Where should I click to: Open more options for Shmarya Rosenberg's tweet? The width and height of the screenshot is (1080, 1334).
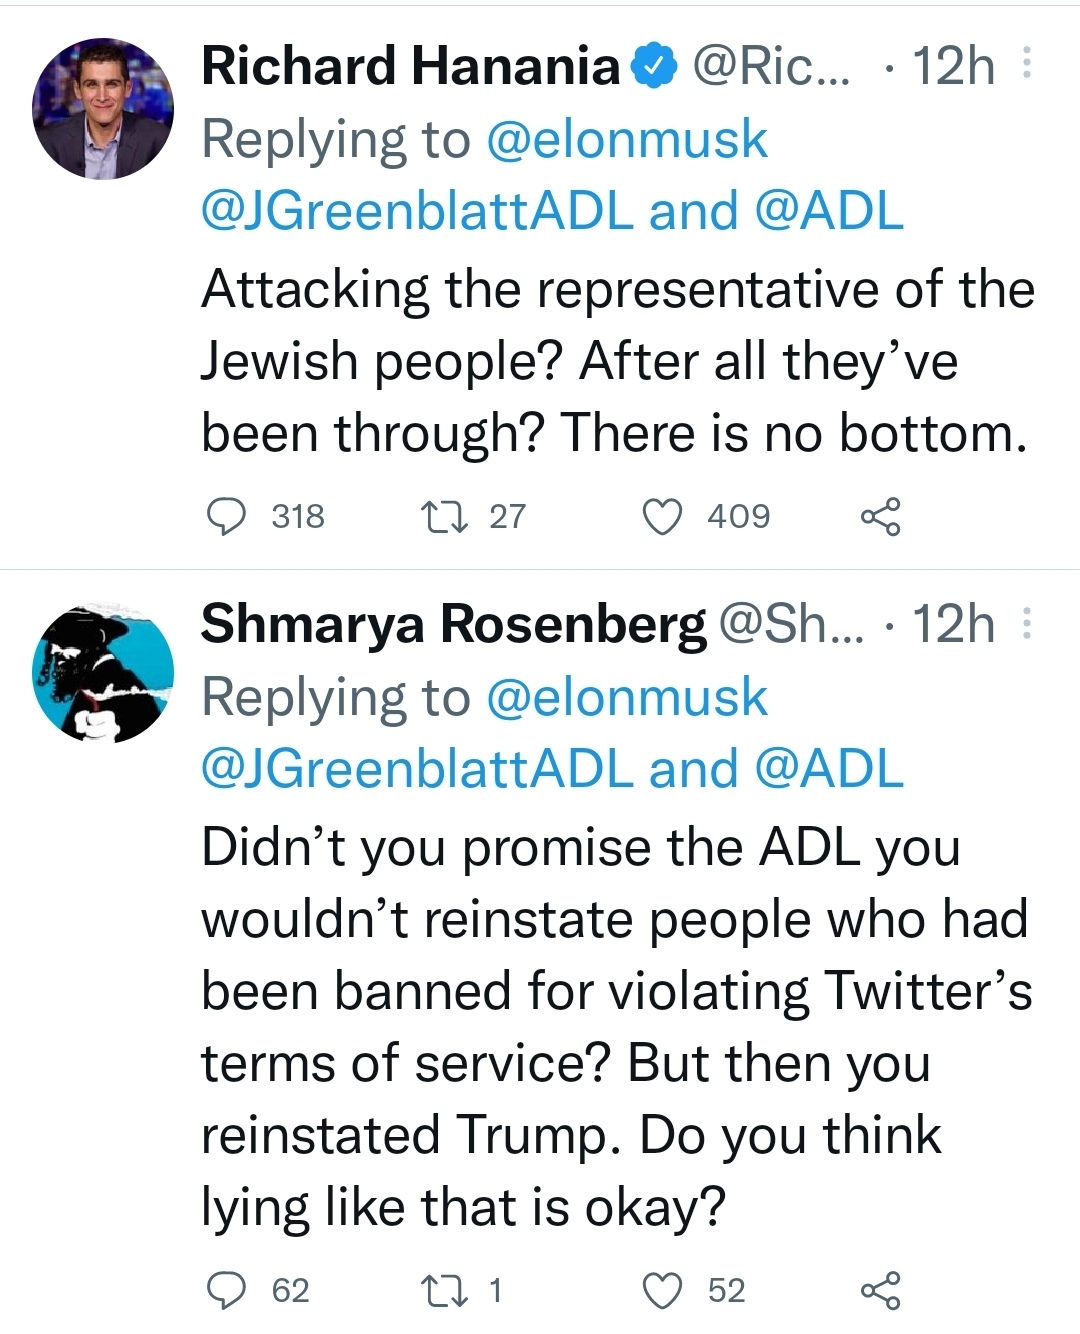(1026, 624)
